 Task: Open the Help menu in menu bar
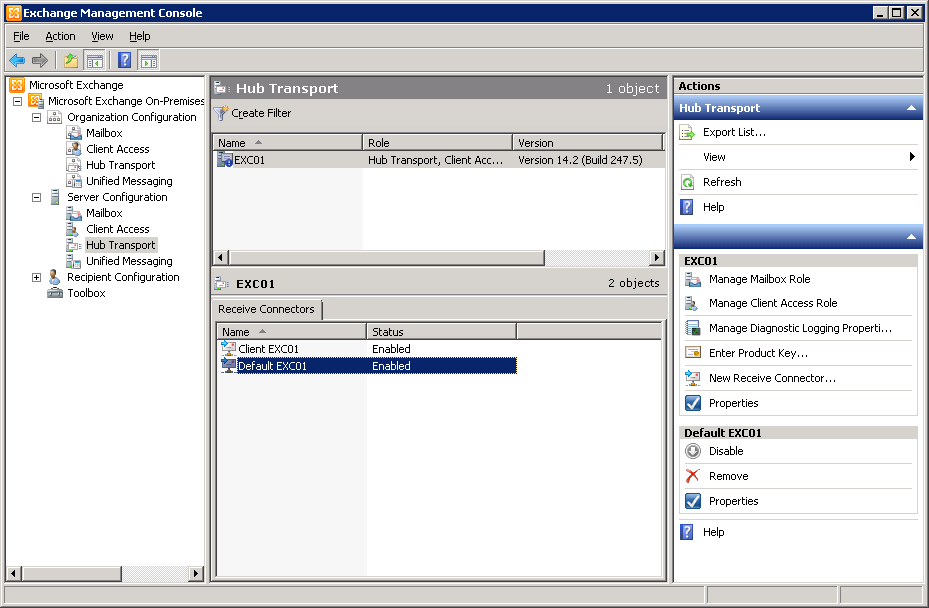pyautogui.click(x=140, y=36)
